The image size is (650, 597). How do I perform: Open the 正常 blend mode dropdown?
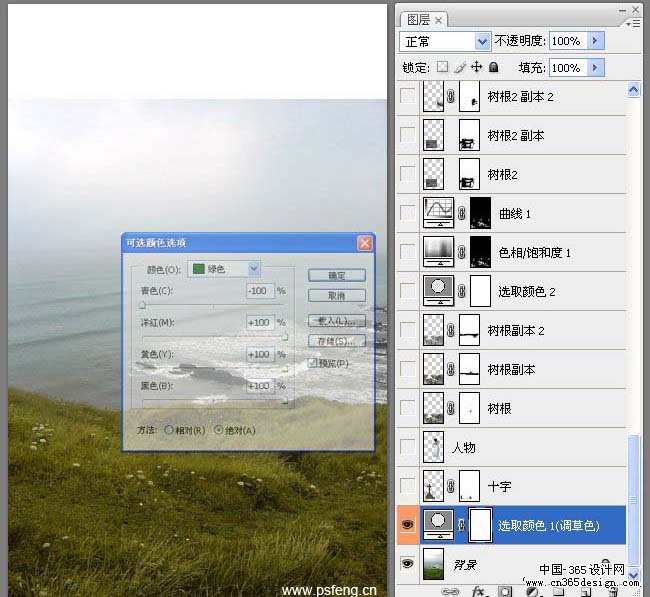pos(445,41)
